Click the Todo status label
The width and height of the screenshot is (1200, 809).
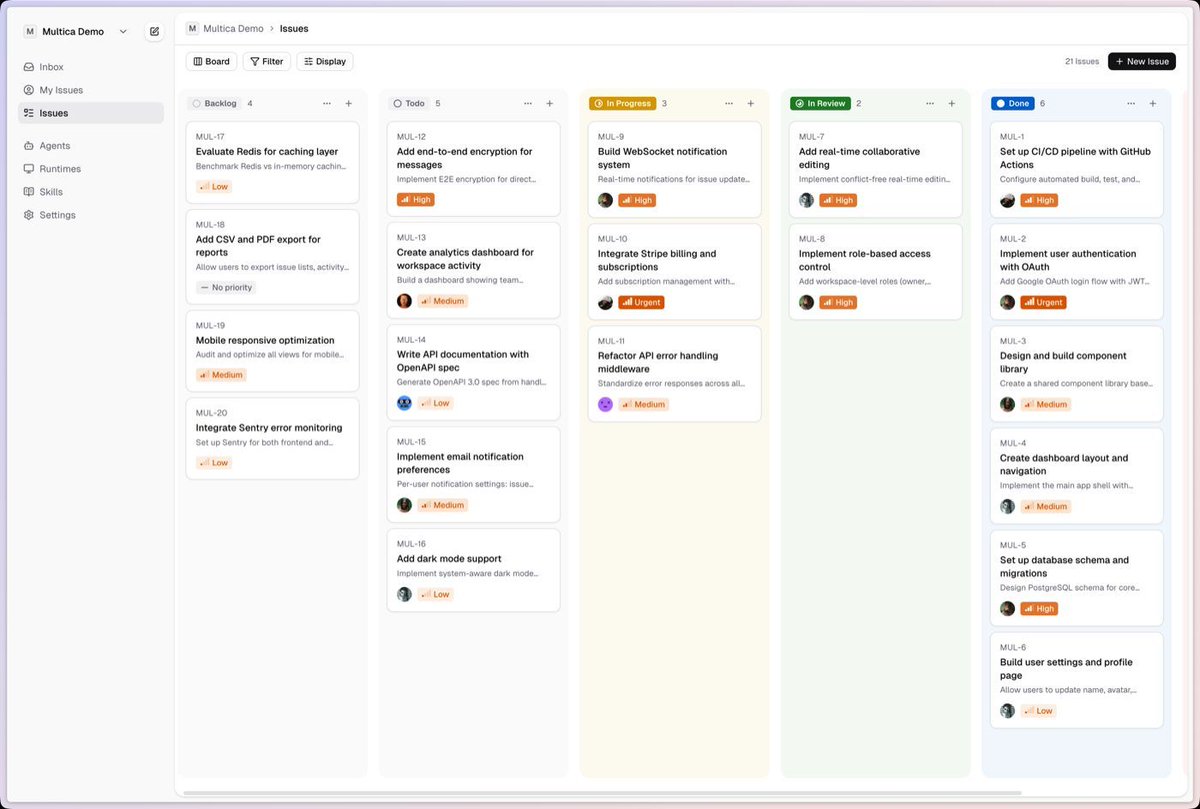tap(409, 103)
